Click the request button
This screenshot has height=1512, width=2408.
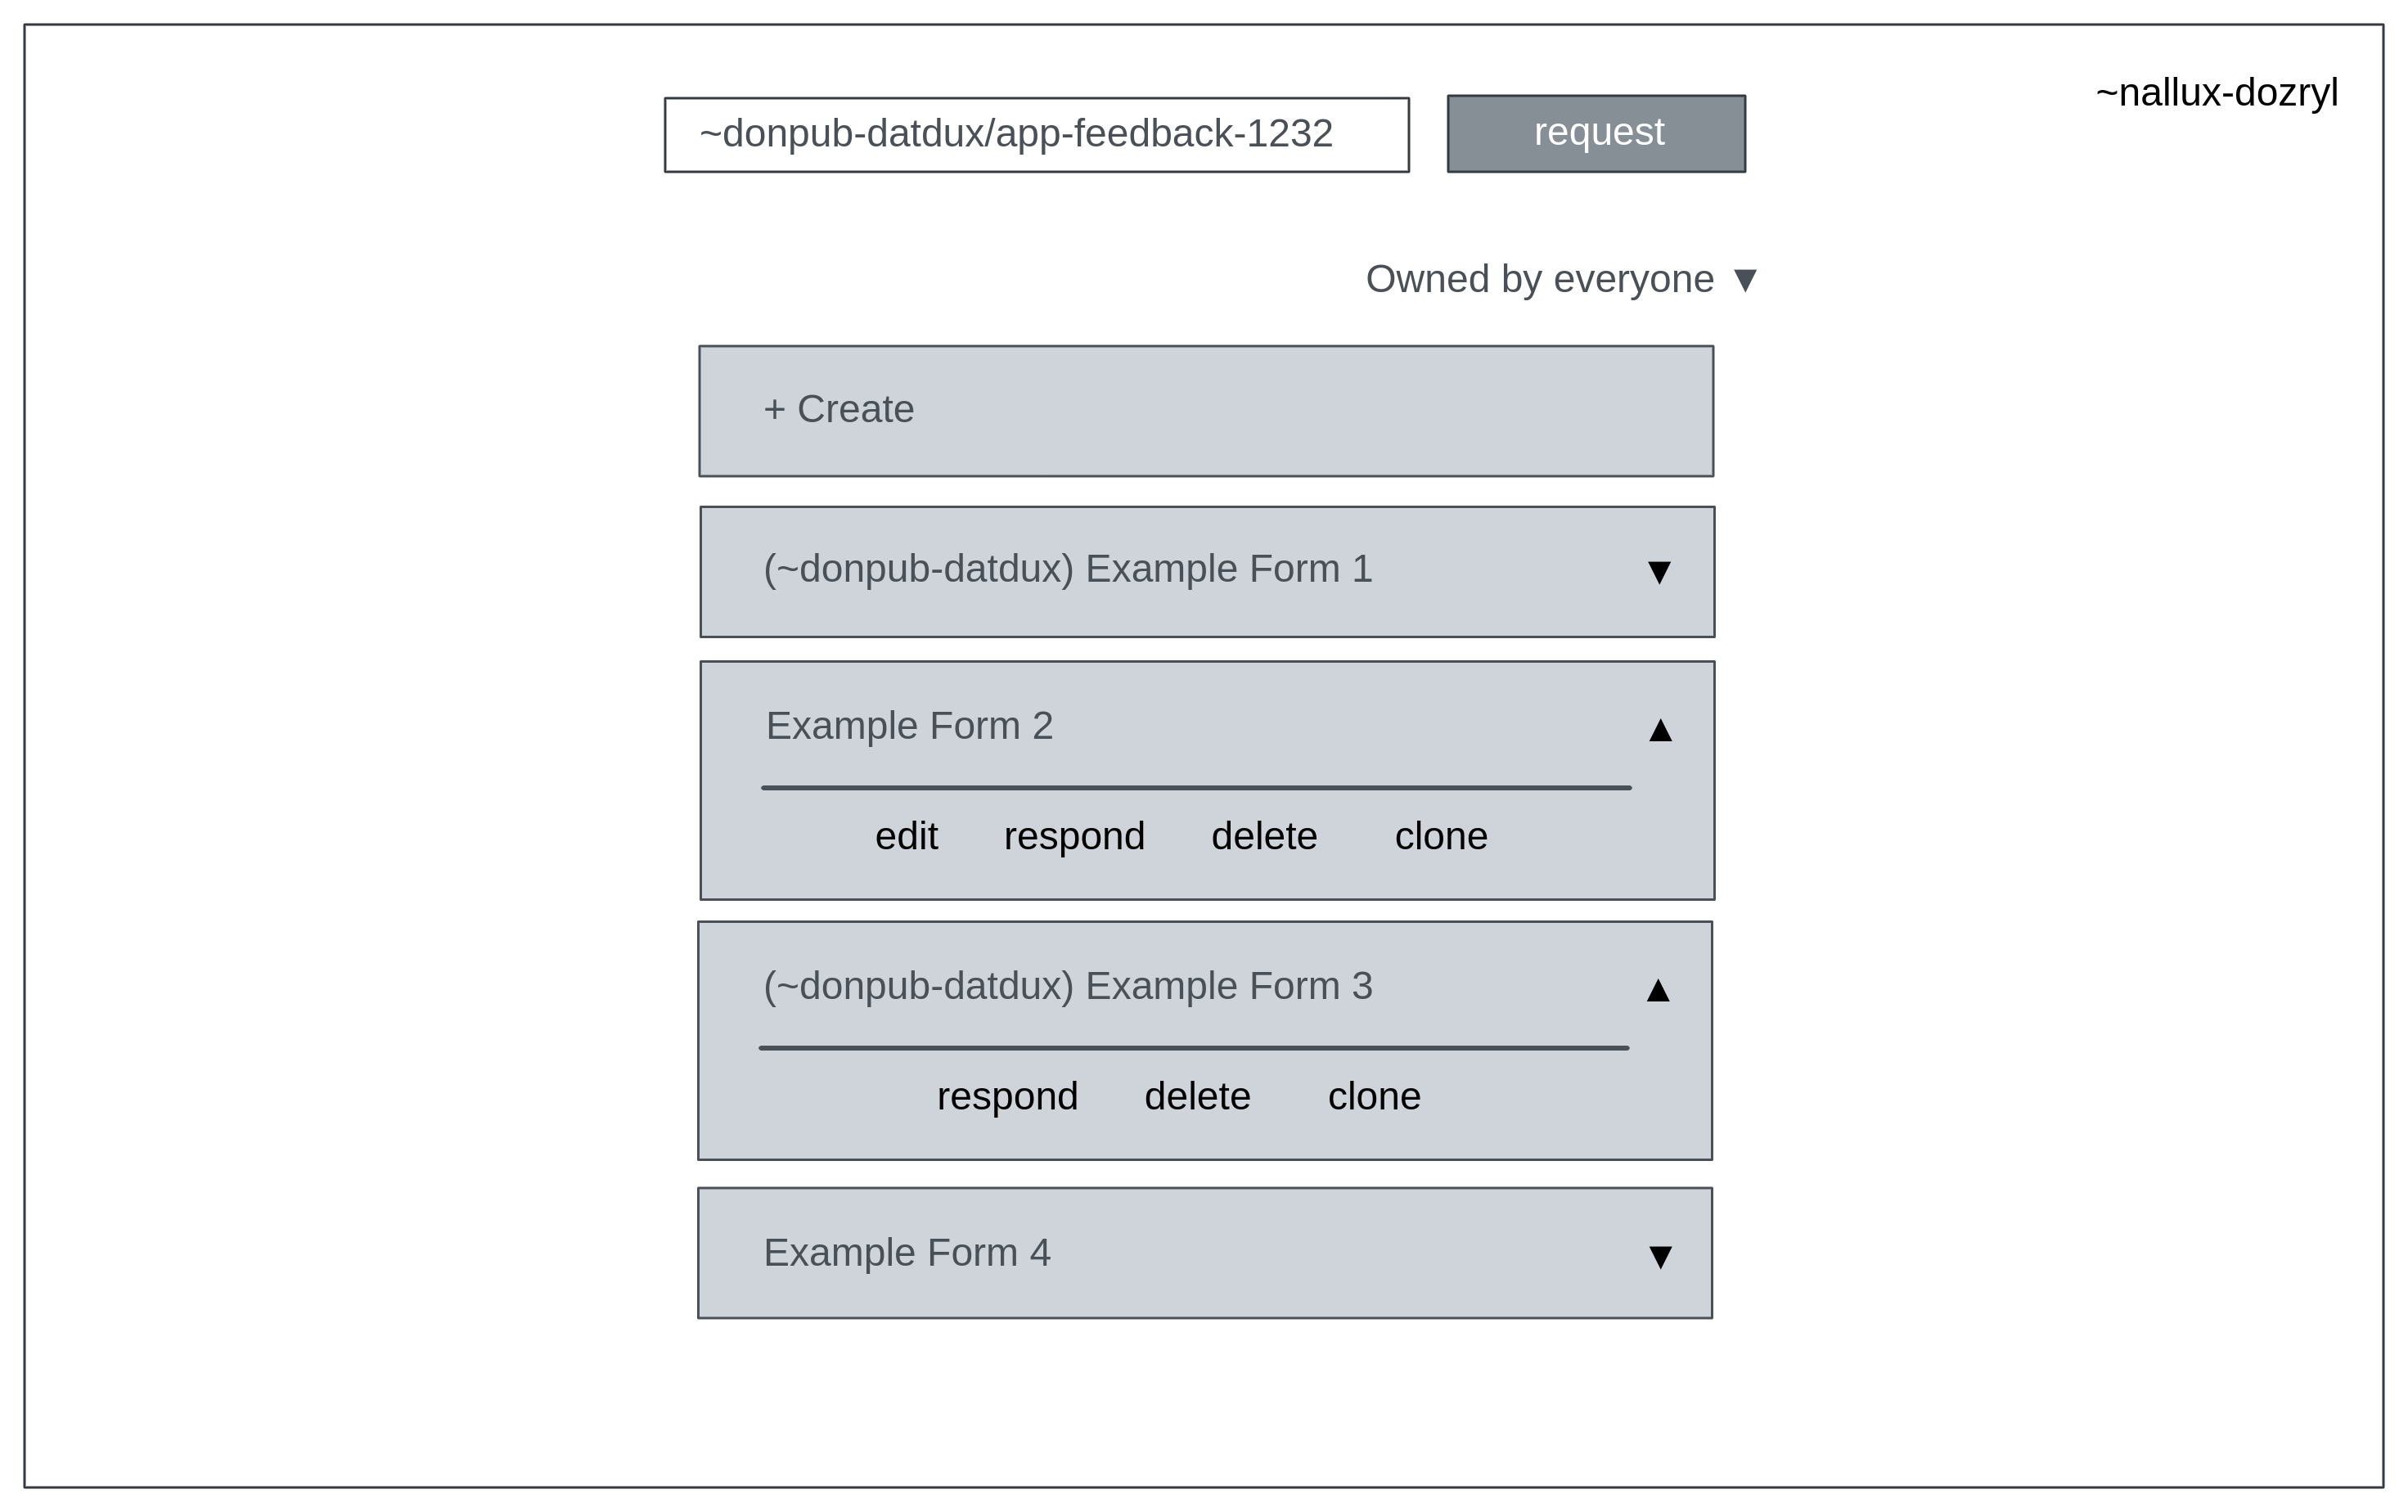coord(1596,134)
